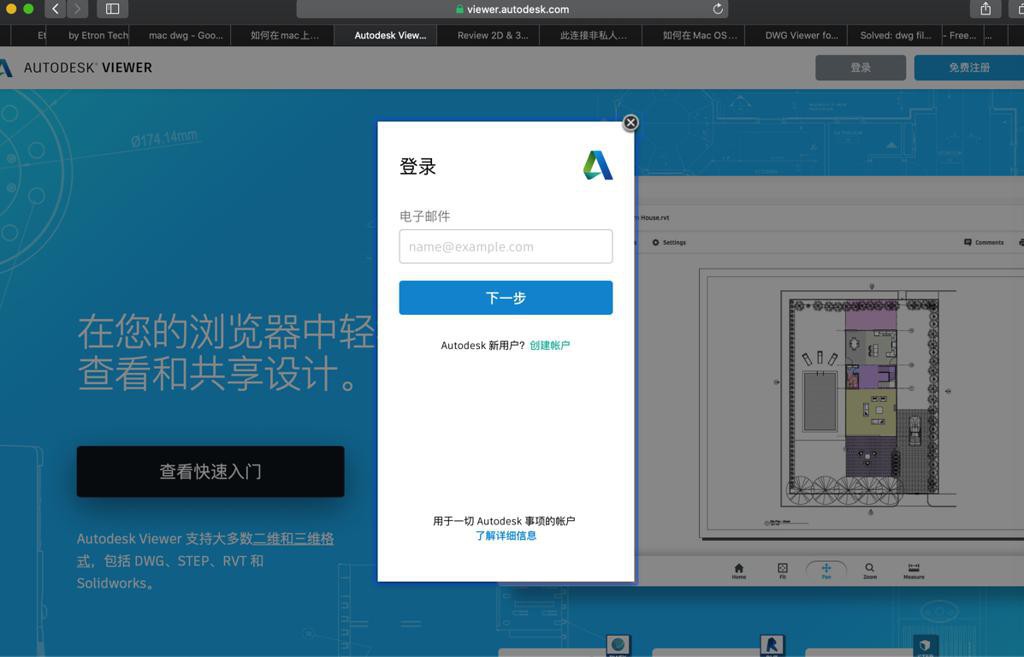
Task: Click the 查看快速入门 button
Action: (210, 472)
